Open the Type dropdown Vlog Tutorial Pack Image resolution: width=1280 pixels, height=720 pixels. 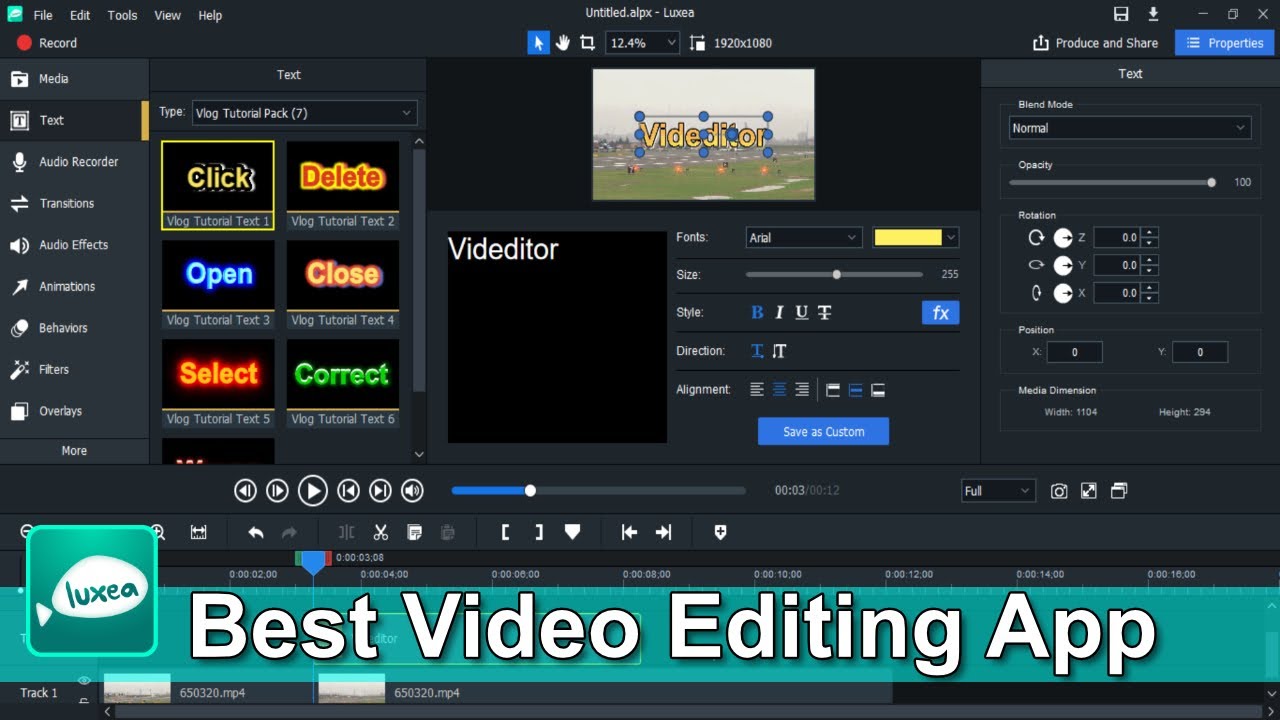303,113
